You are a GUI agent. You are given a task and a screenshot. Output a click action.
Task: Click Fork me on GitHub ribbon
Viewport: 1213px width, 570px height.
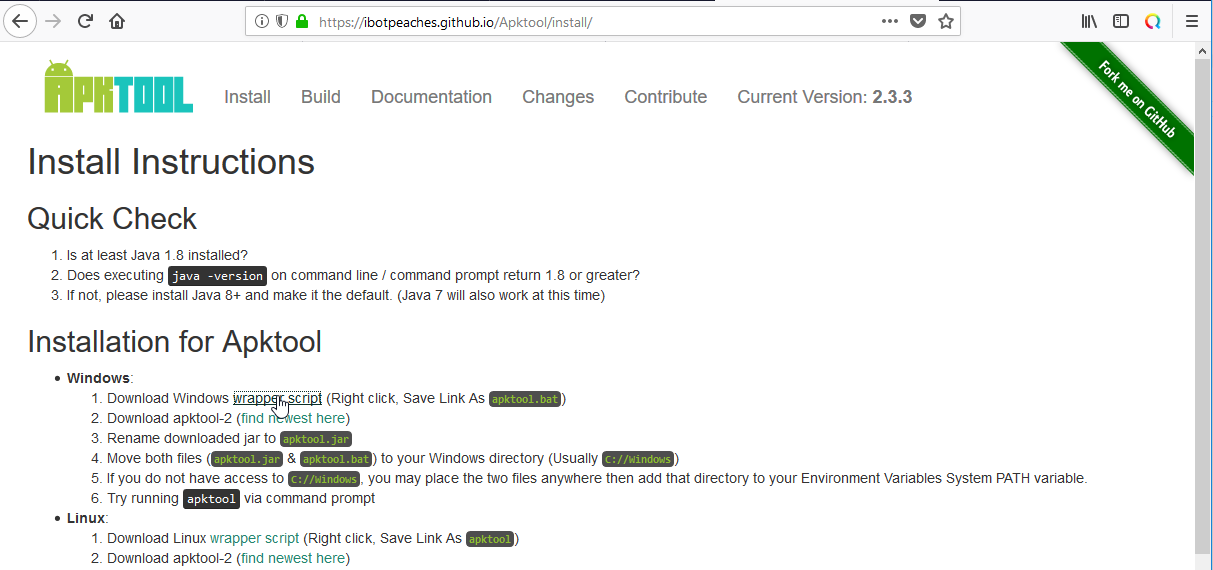(x=1135, y=100)
